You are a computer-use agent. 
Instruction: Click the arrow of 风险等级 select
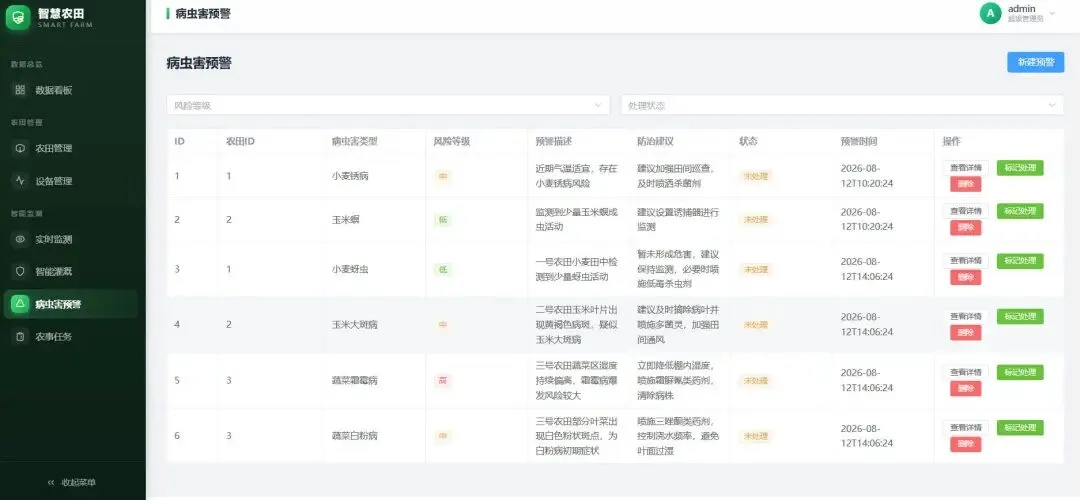point(598,105)
